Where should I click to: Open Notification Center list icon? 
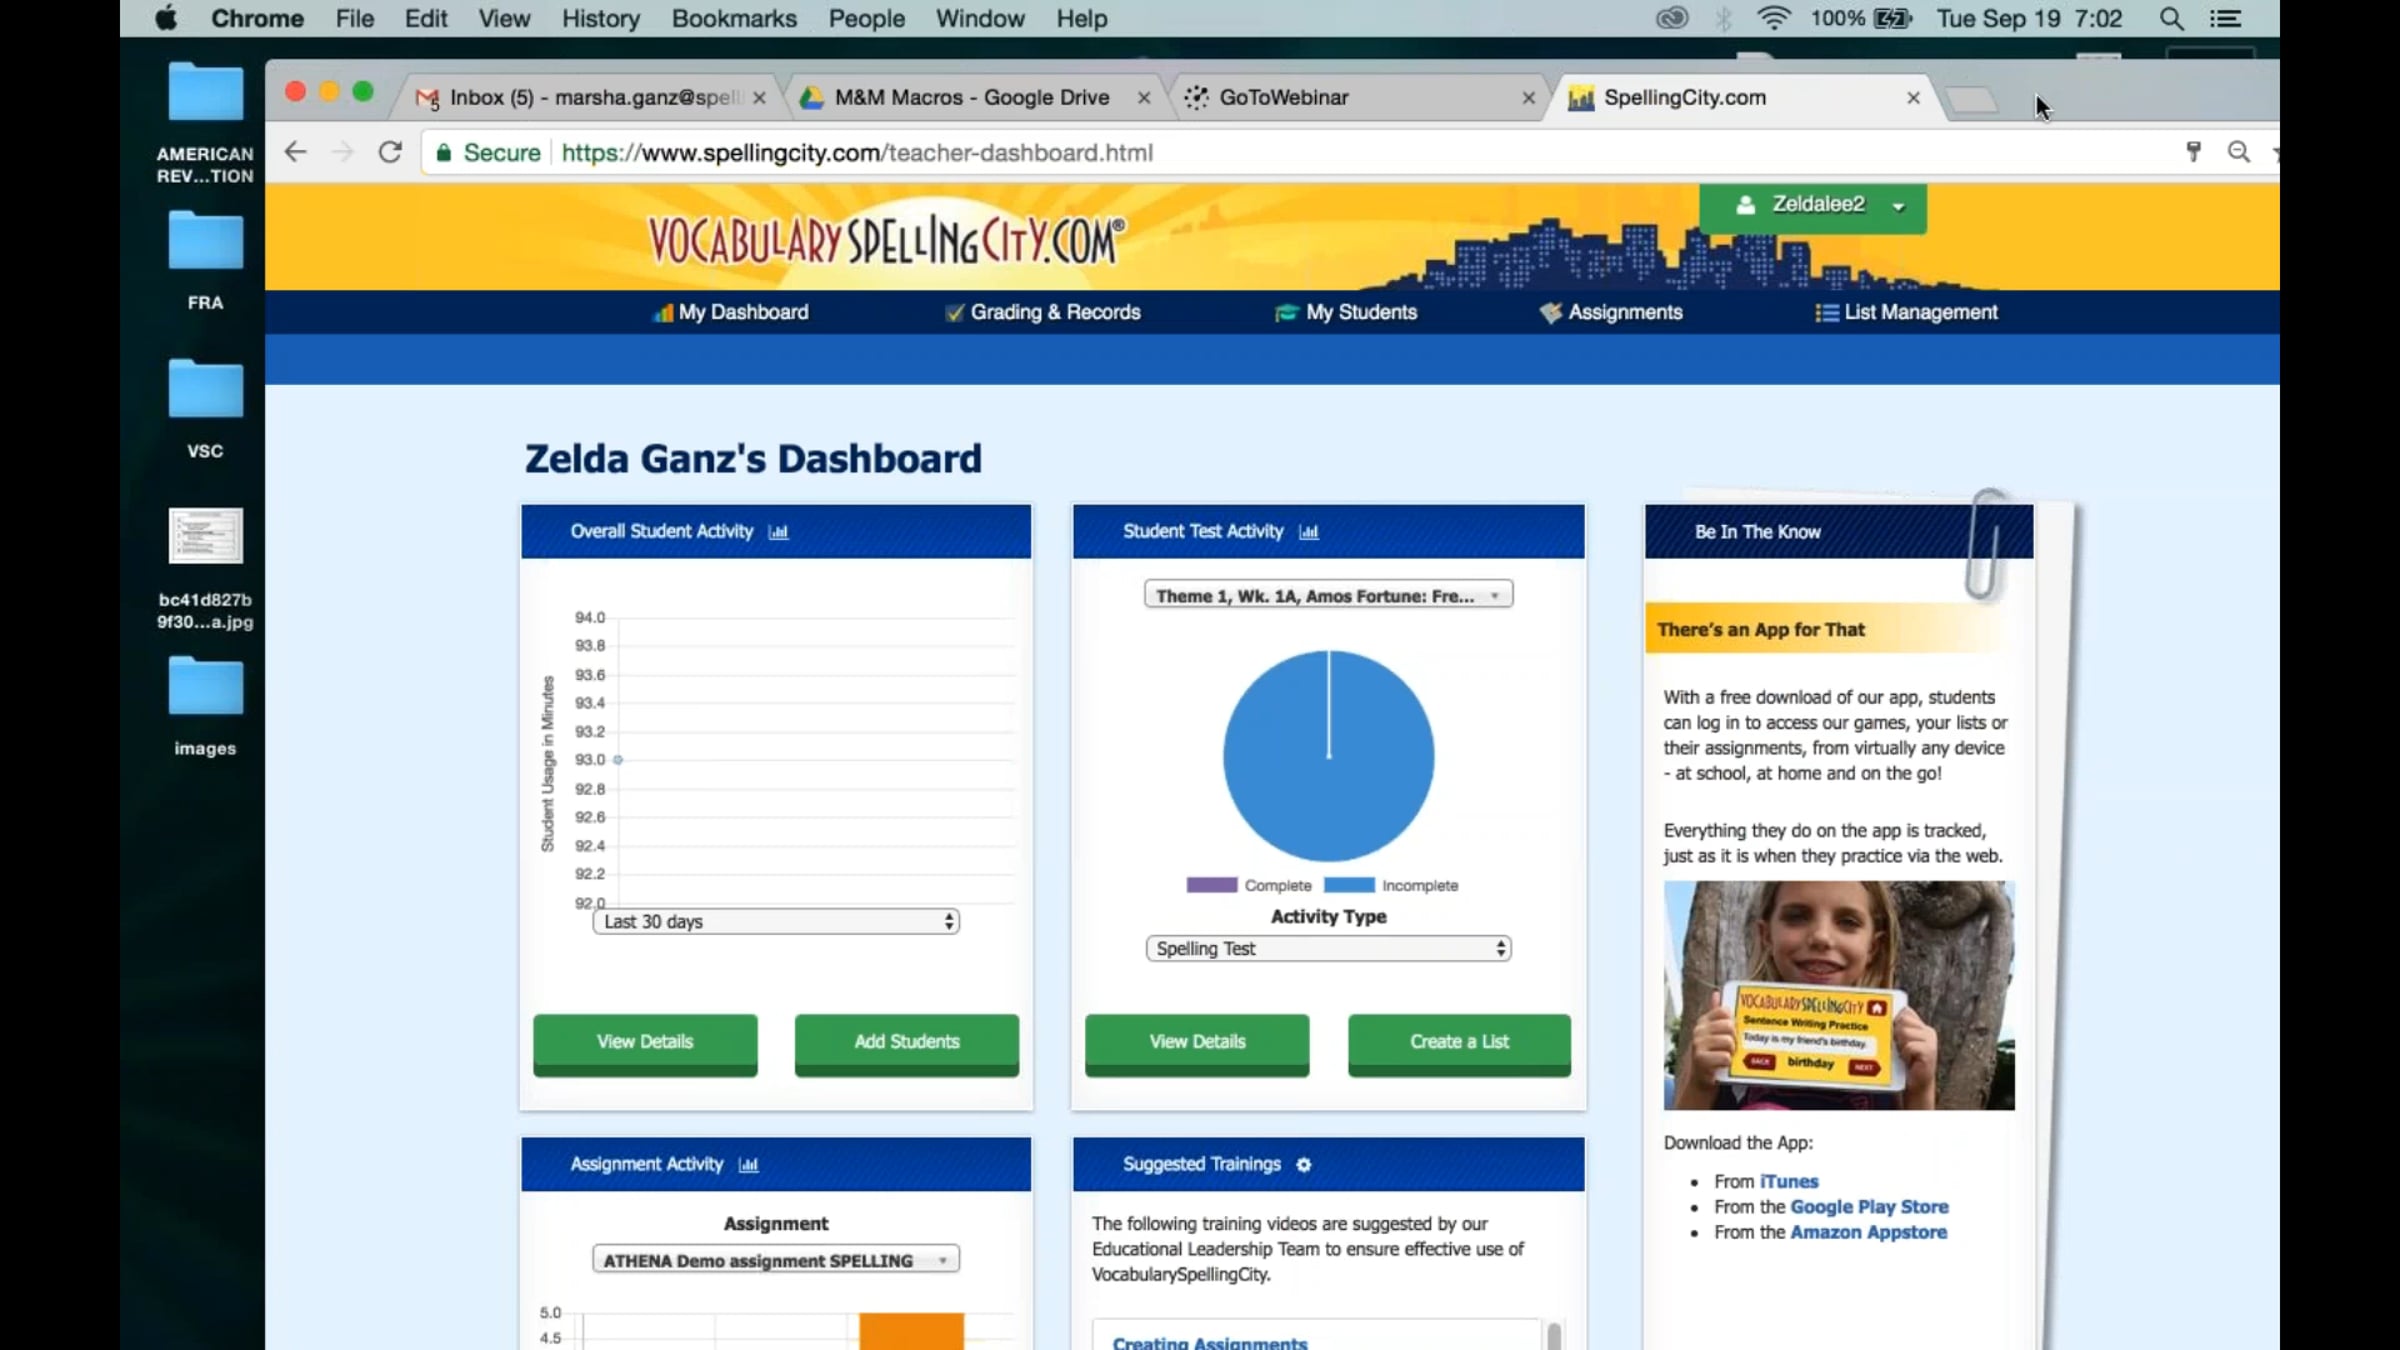click(2225, 19)
